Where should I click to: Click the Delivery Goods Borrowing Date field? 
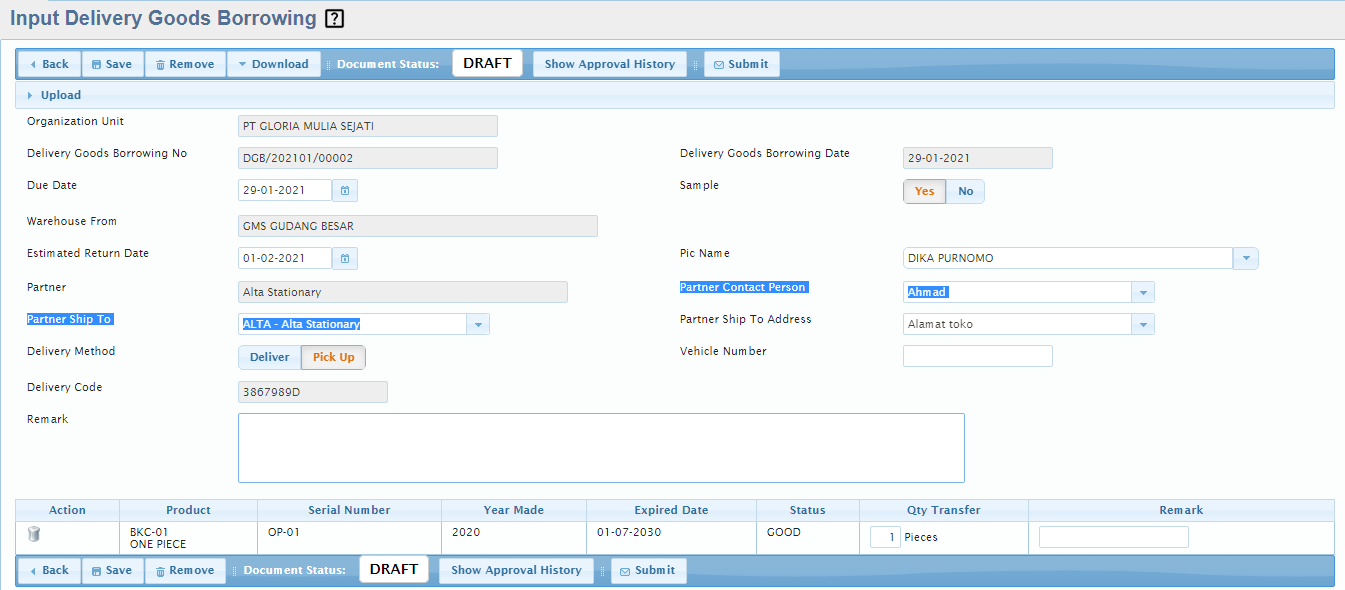[978, 158]
